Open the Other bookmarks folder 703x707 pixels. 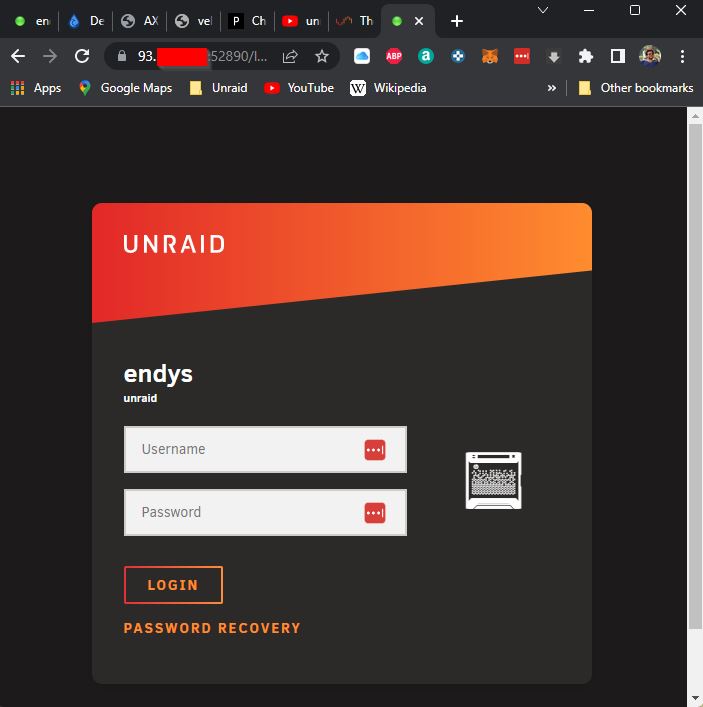636,88
